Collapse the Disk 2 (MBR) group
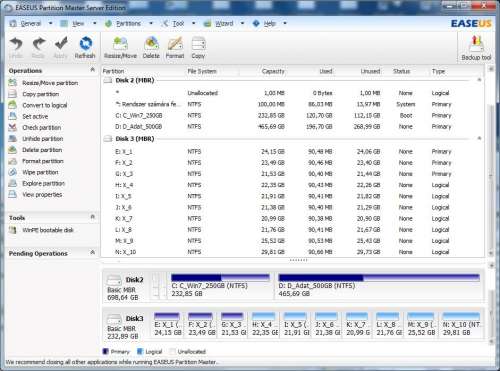 479,80
